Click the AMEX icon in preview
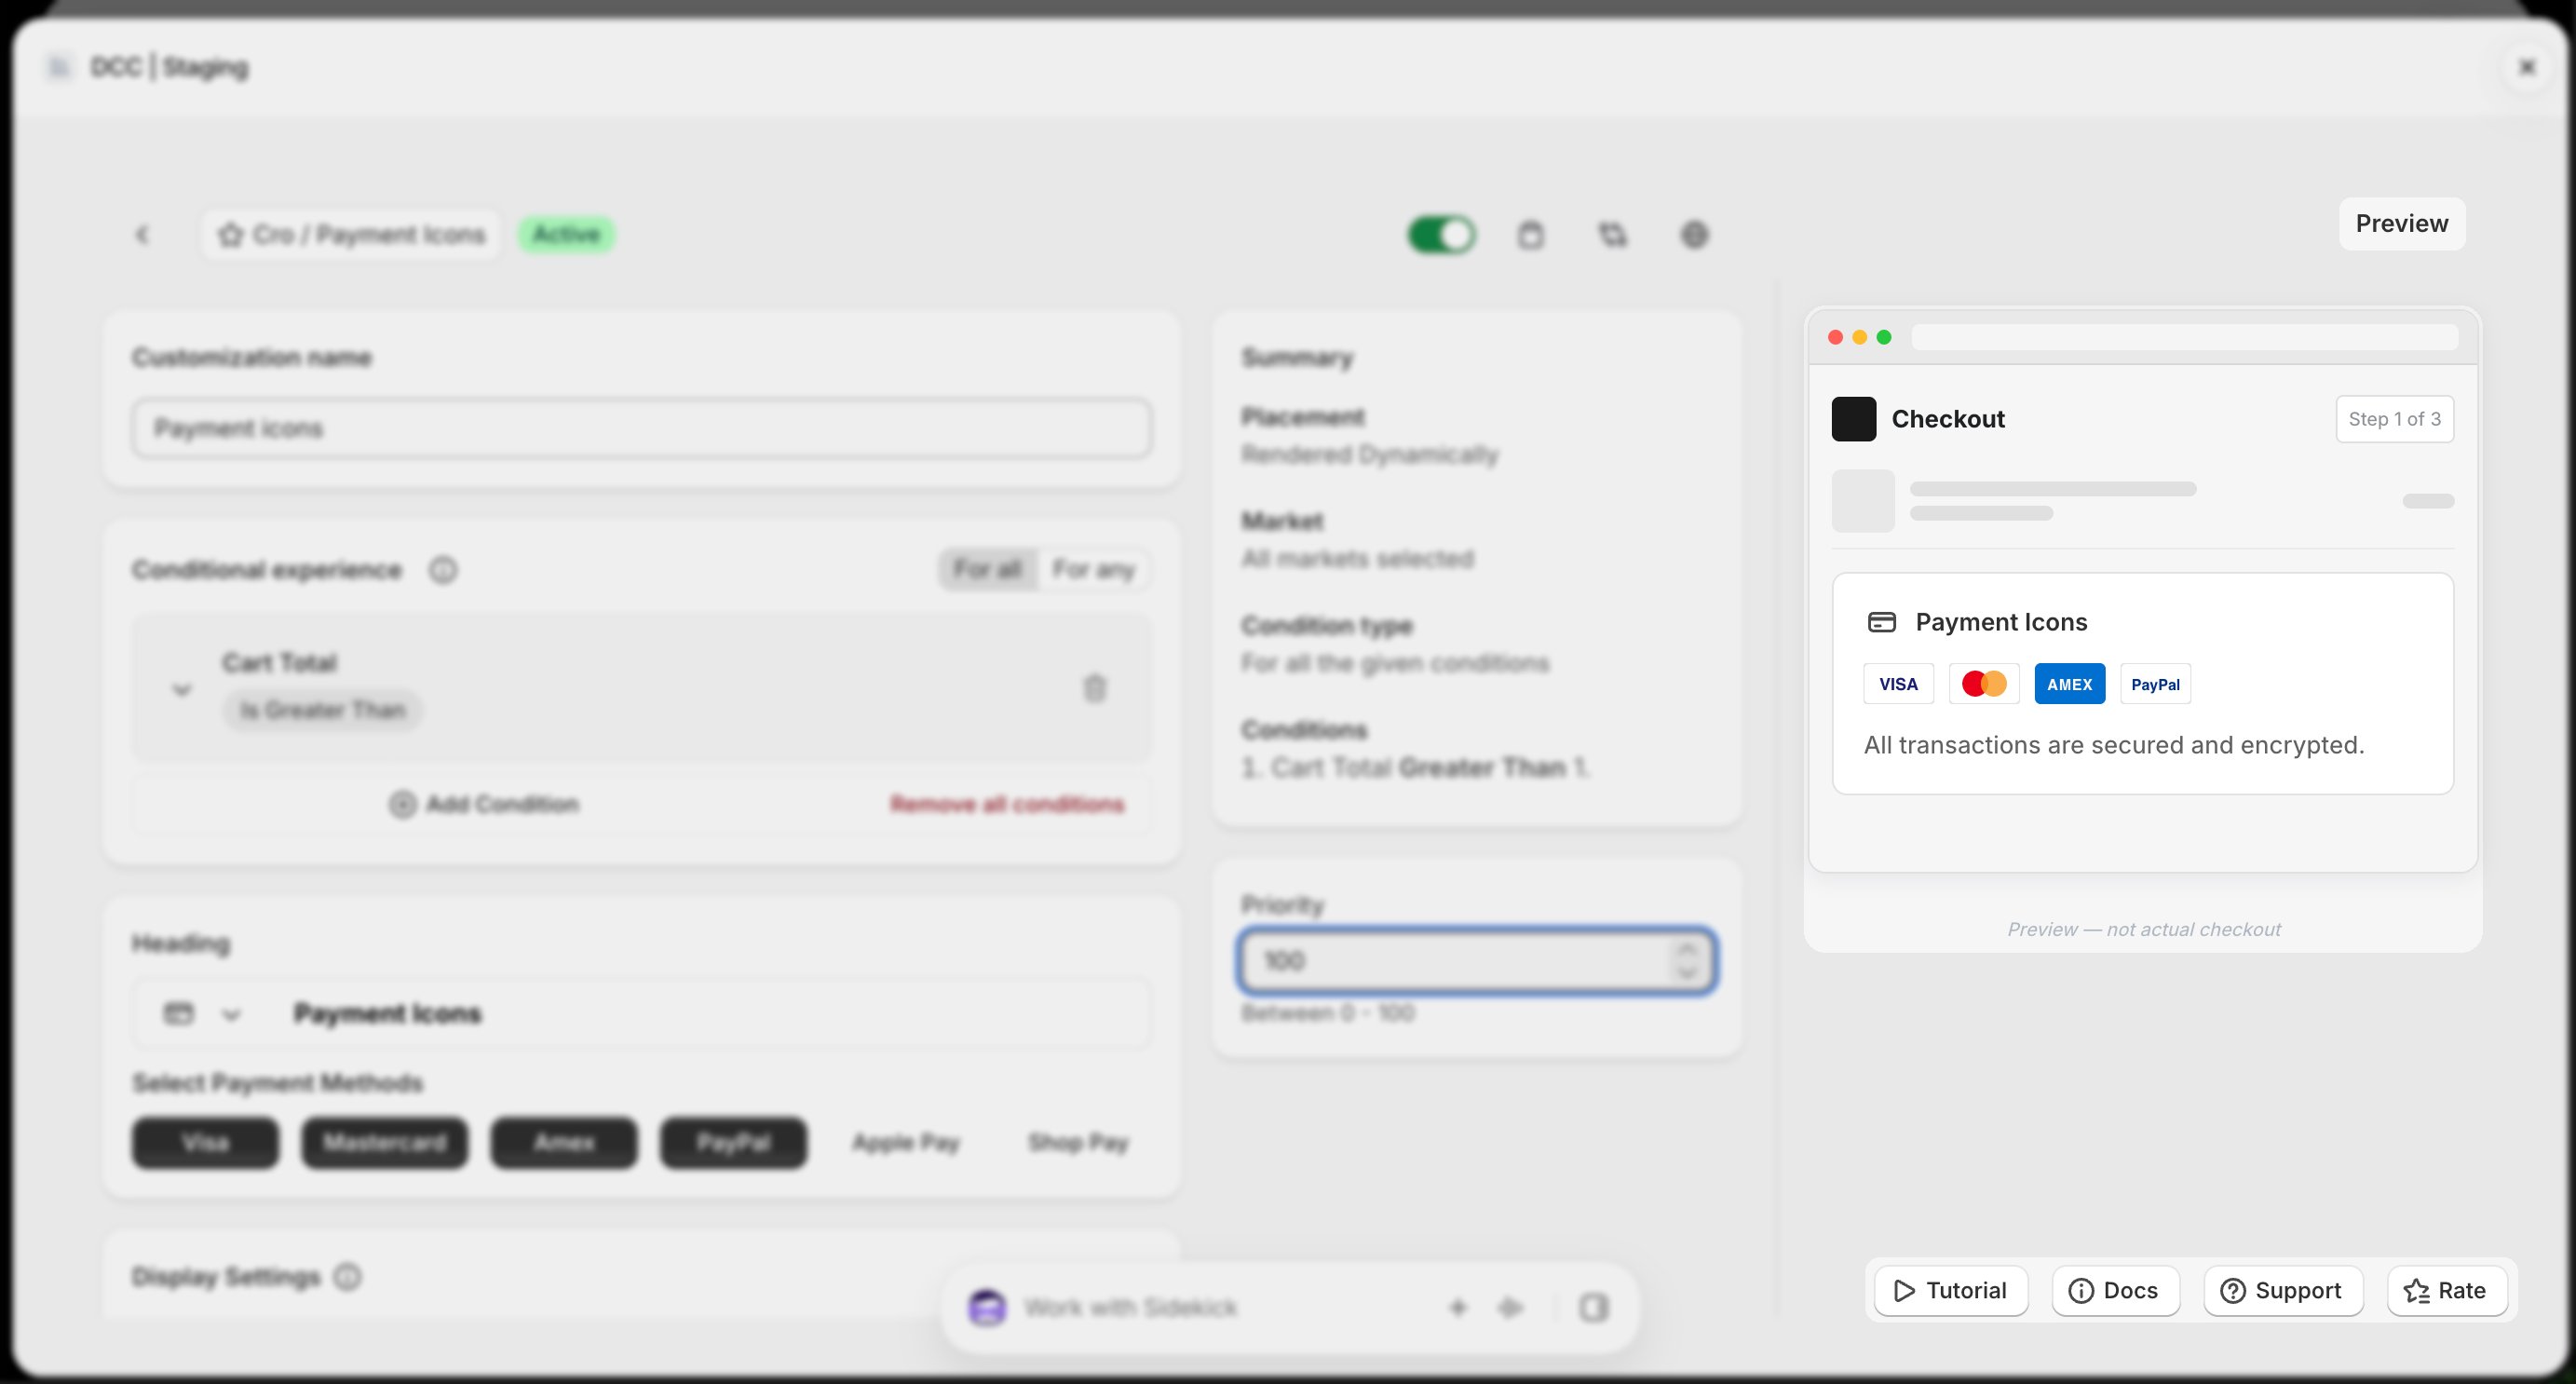Viewport: 2576px width, 1384px height. coord(2070,684)
